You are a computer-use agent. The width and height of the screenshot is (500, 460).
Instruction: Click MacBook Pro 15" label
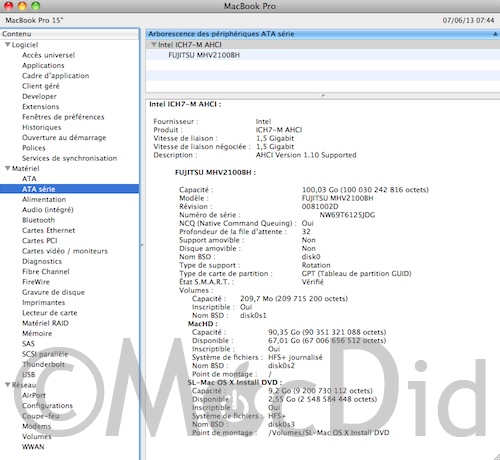(34, 20)
